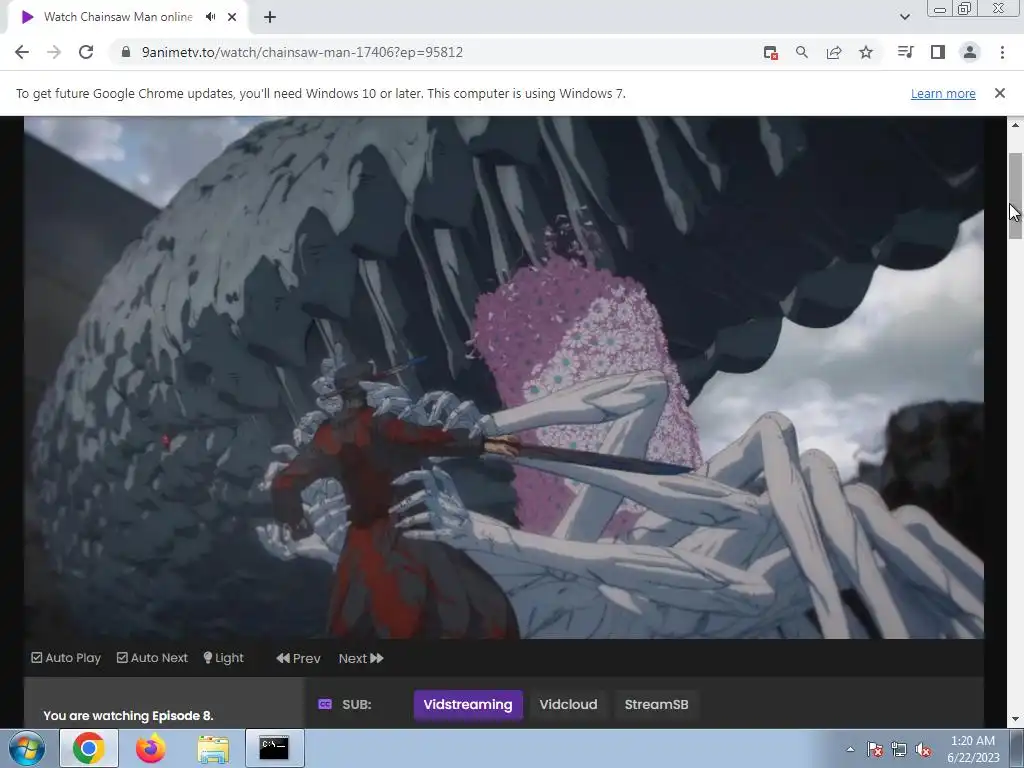Open the Chrome three-dot menu
Screen dimensions: 1024x768
coord(1002,52)
